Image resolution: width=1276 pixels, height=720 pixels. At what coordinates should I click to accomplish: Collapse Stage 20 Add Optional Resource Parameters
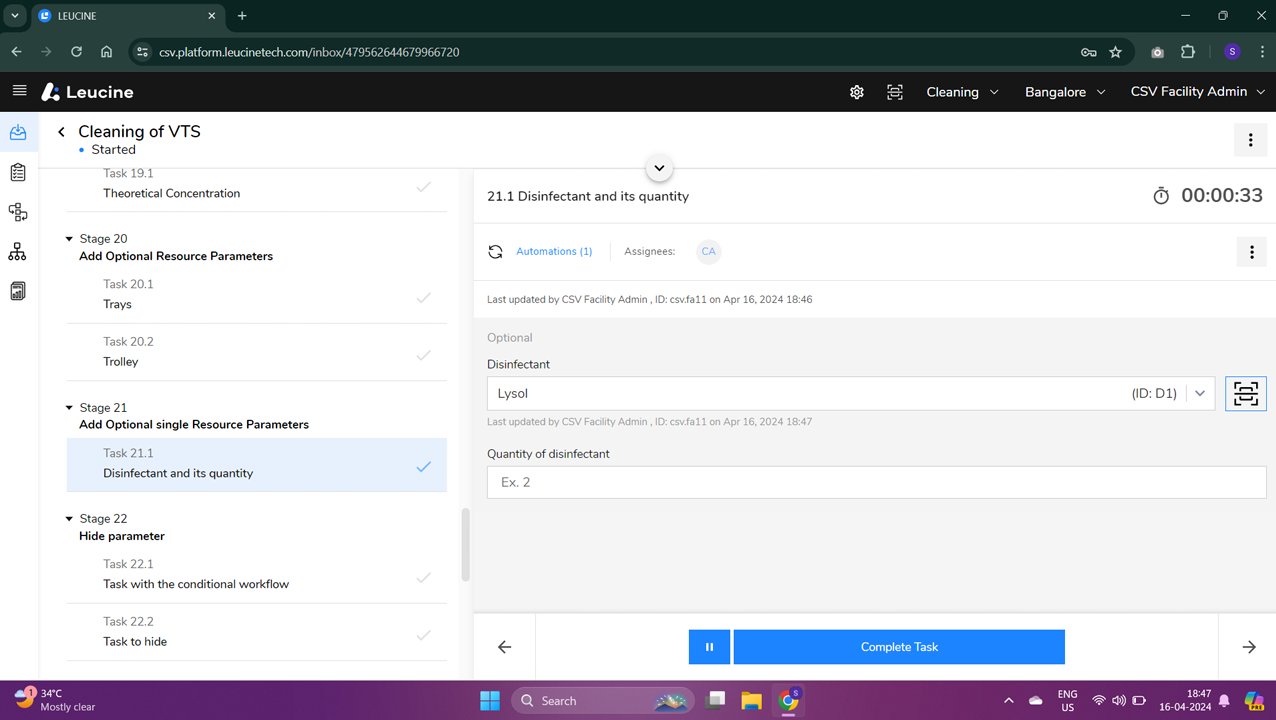(x=69, y=239)
